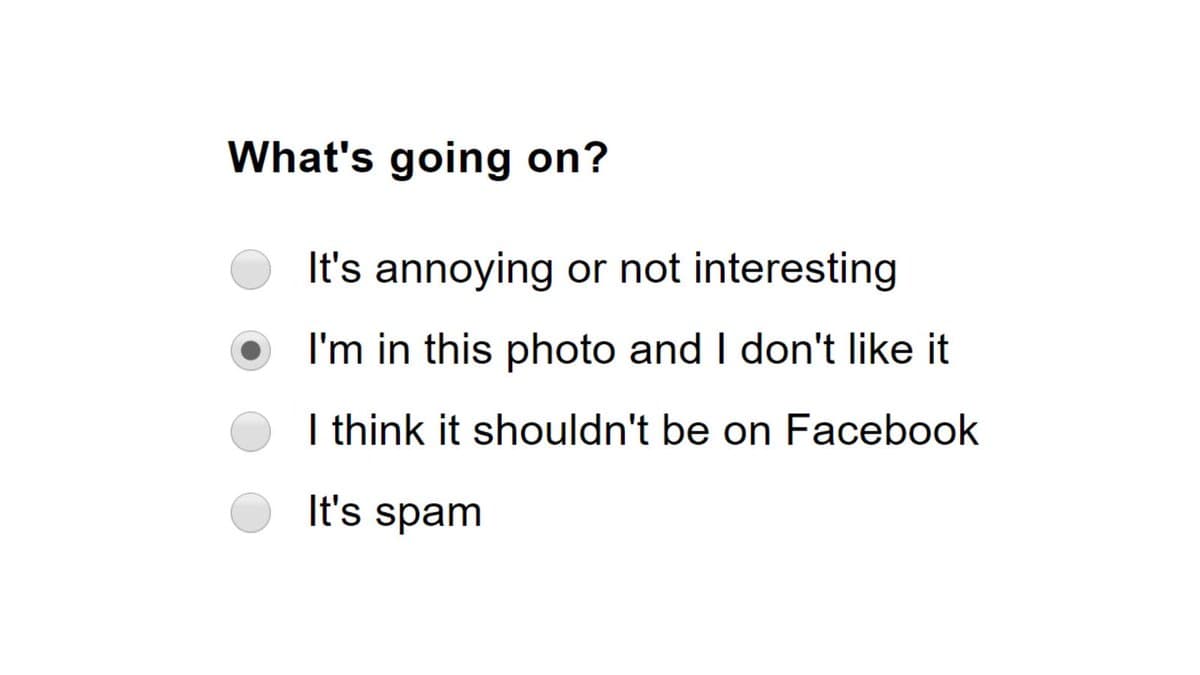Click the "What's going on?" heading
1200x675 pixels.
(419, 157)
